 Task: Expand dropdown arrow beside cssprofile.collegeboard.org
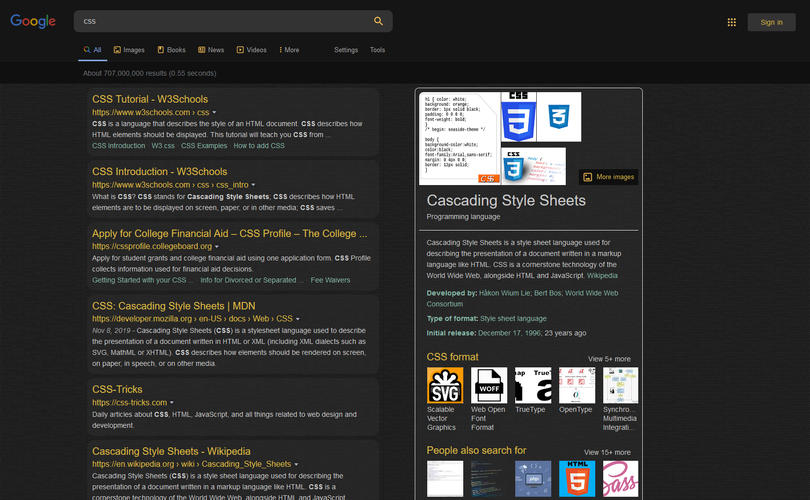216,246
